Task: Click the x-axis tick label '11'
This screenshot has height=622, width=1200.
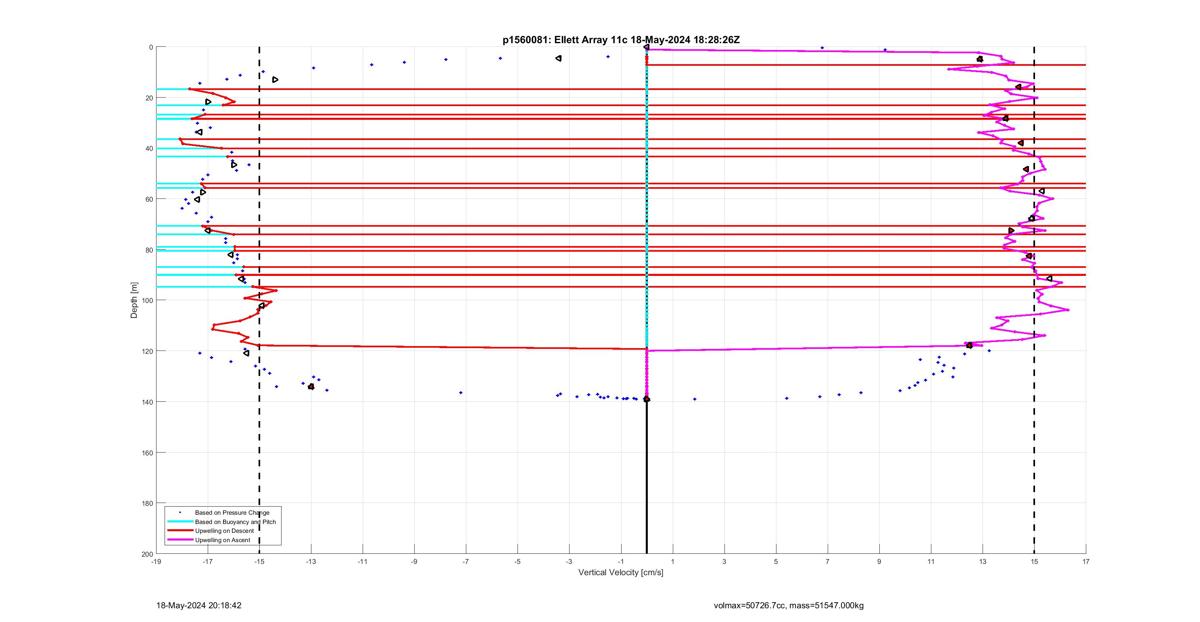Action: (x=931, y=562)
